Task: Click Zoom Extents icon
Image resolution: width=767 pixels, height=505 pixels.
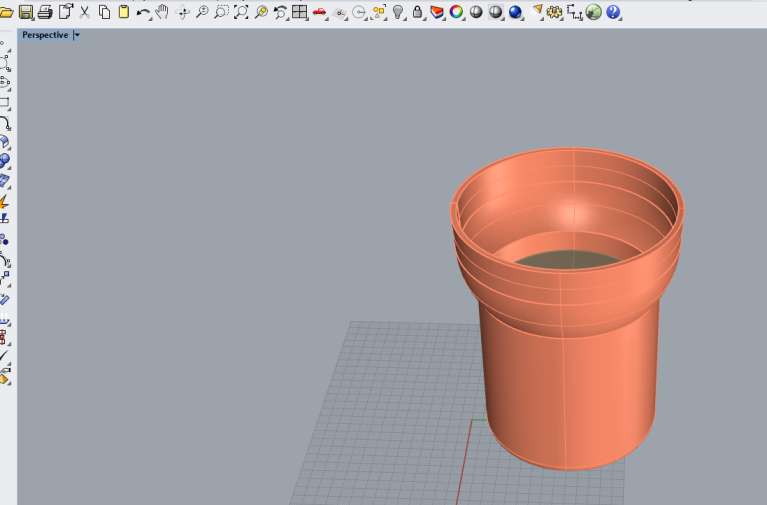Action: (241, 12)
